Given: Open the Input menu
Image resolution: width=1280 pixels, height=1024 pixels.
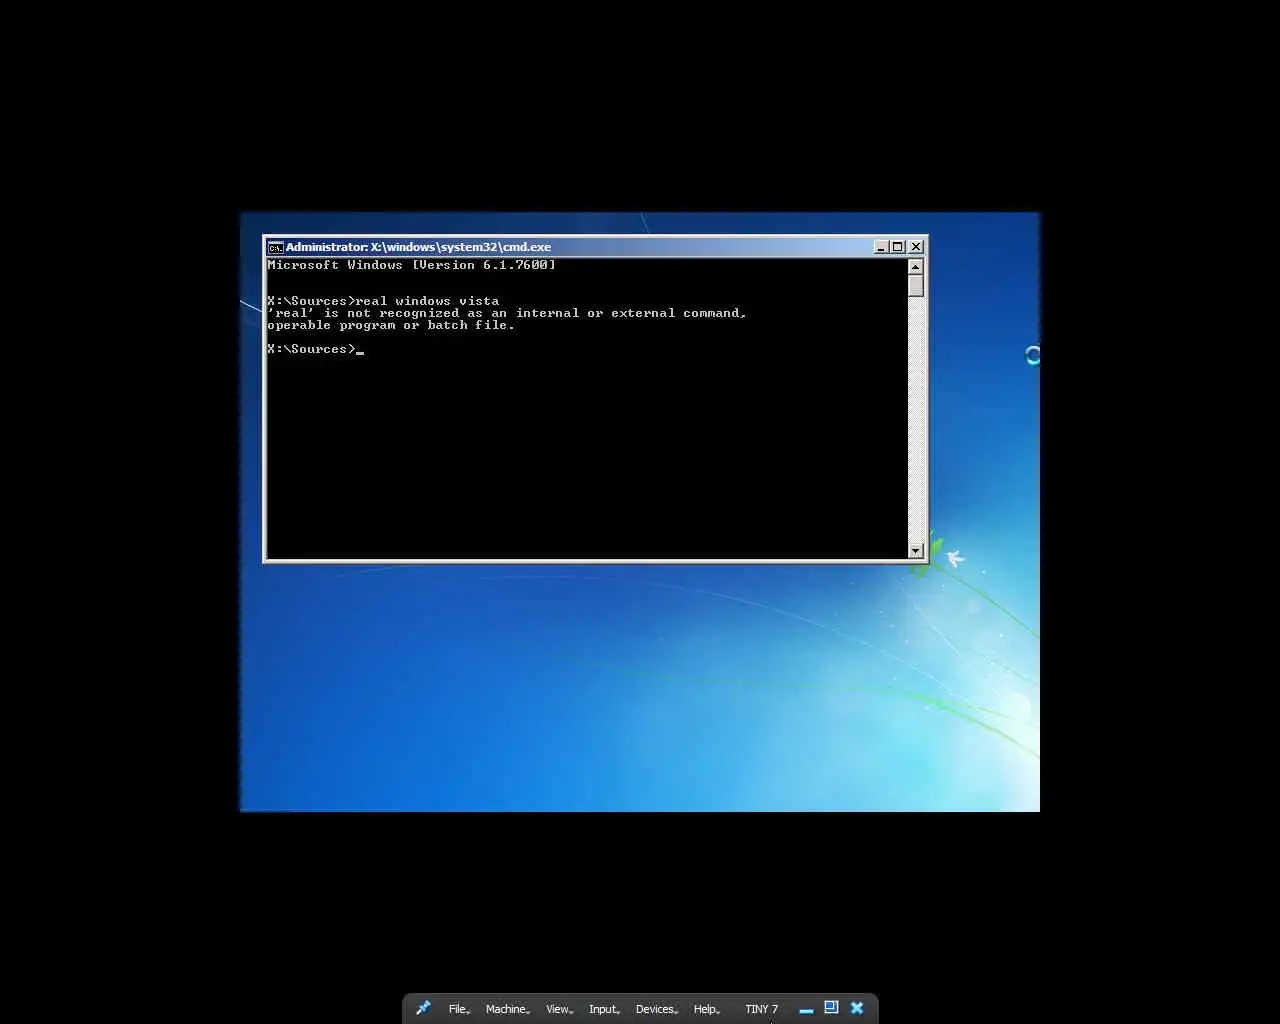Looking at the screenshot, I should pos(604,1009).
